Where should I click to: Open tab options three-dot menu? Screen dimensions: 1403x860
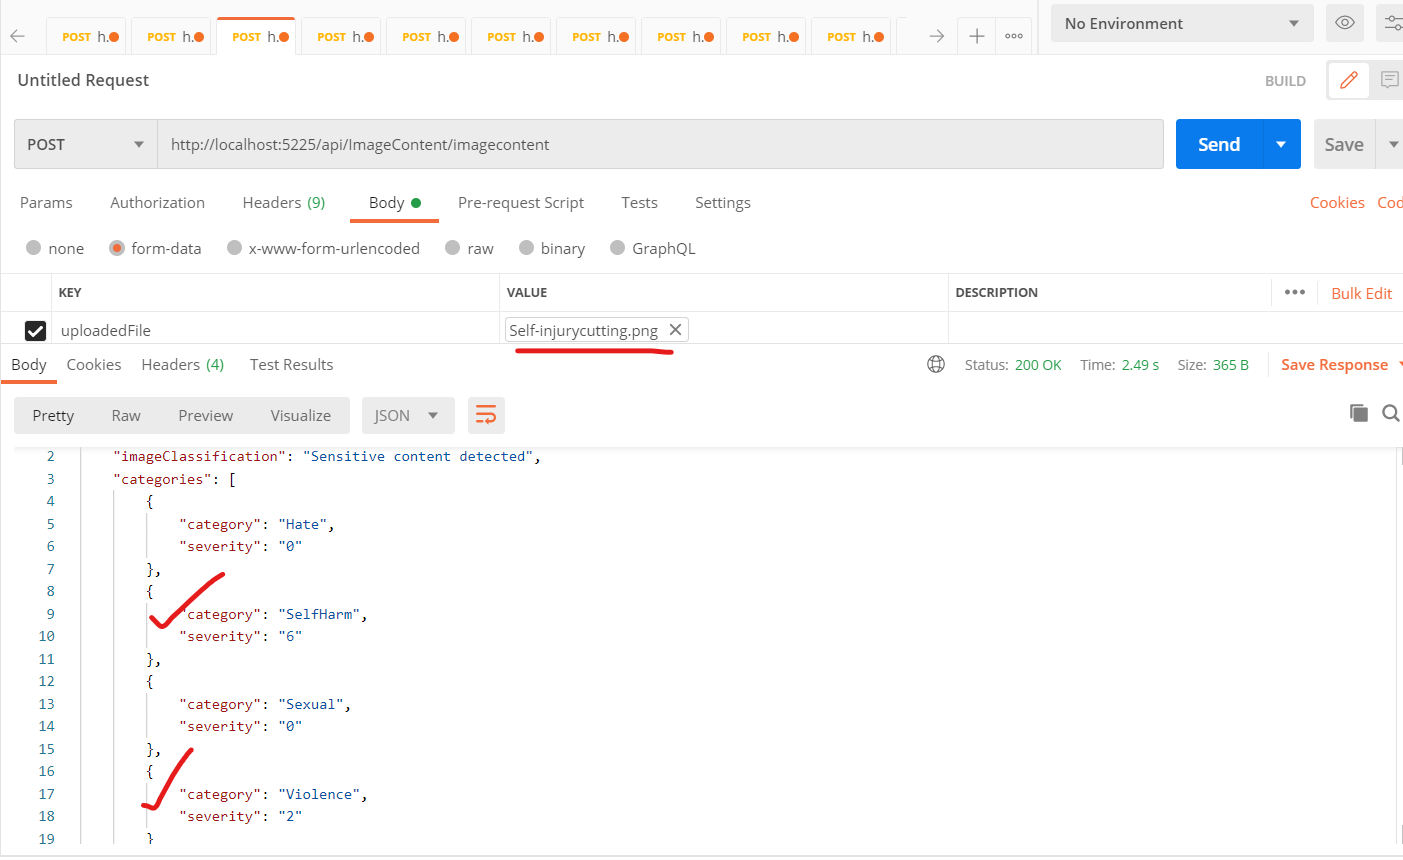[x=1014, y=36]
